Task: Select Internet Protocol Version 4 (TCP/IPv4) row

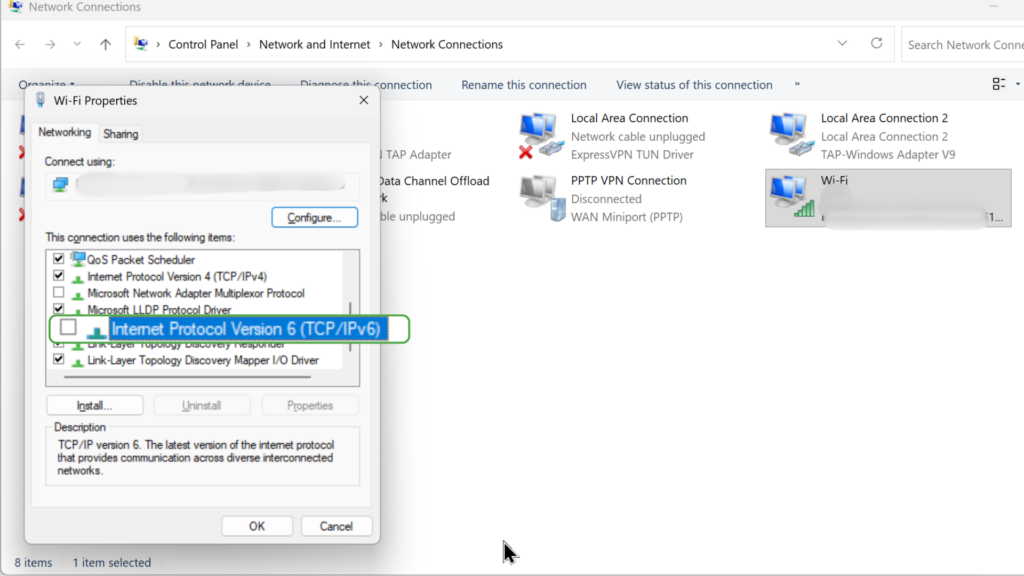Action: [177, 276]
